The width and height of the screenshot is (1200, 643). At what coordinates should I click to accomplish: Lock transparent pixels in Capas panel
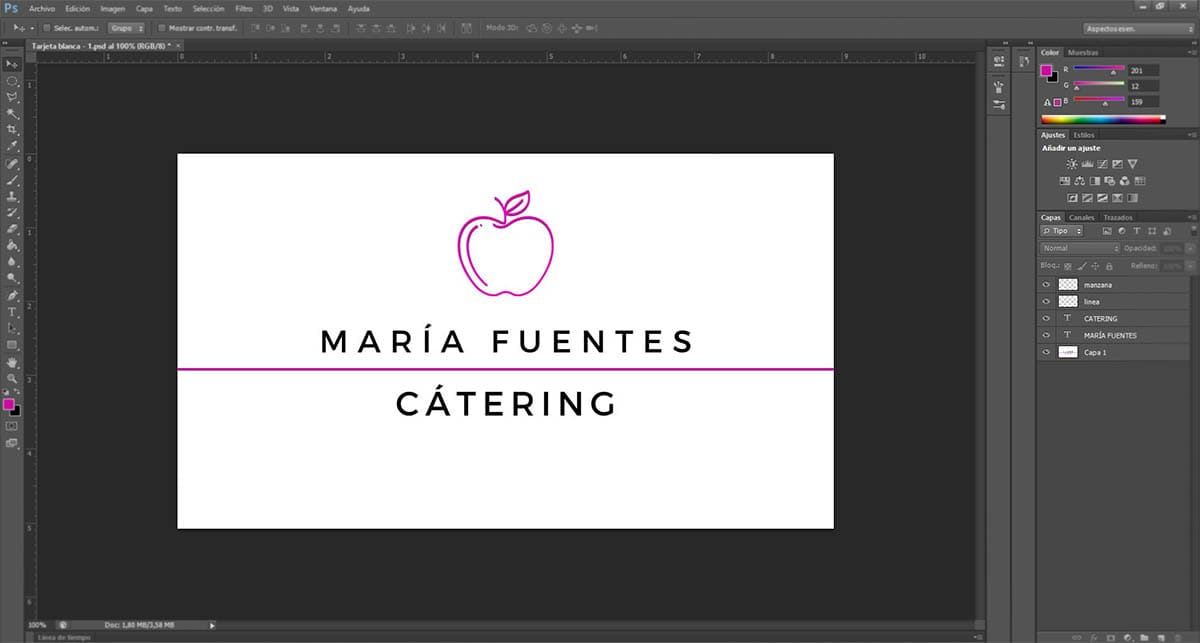click(1068, 266)
